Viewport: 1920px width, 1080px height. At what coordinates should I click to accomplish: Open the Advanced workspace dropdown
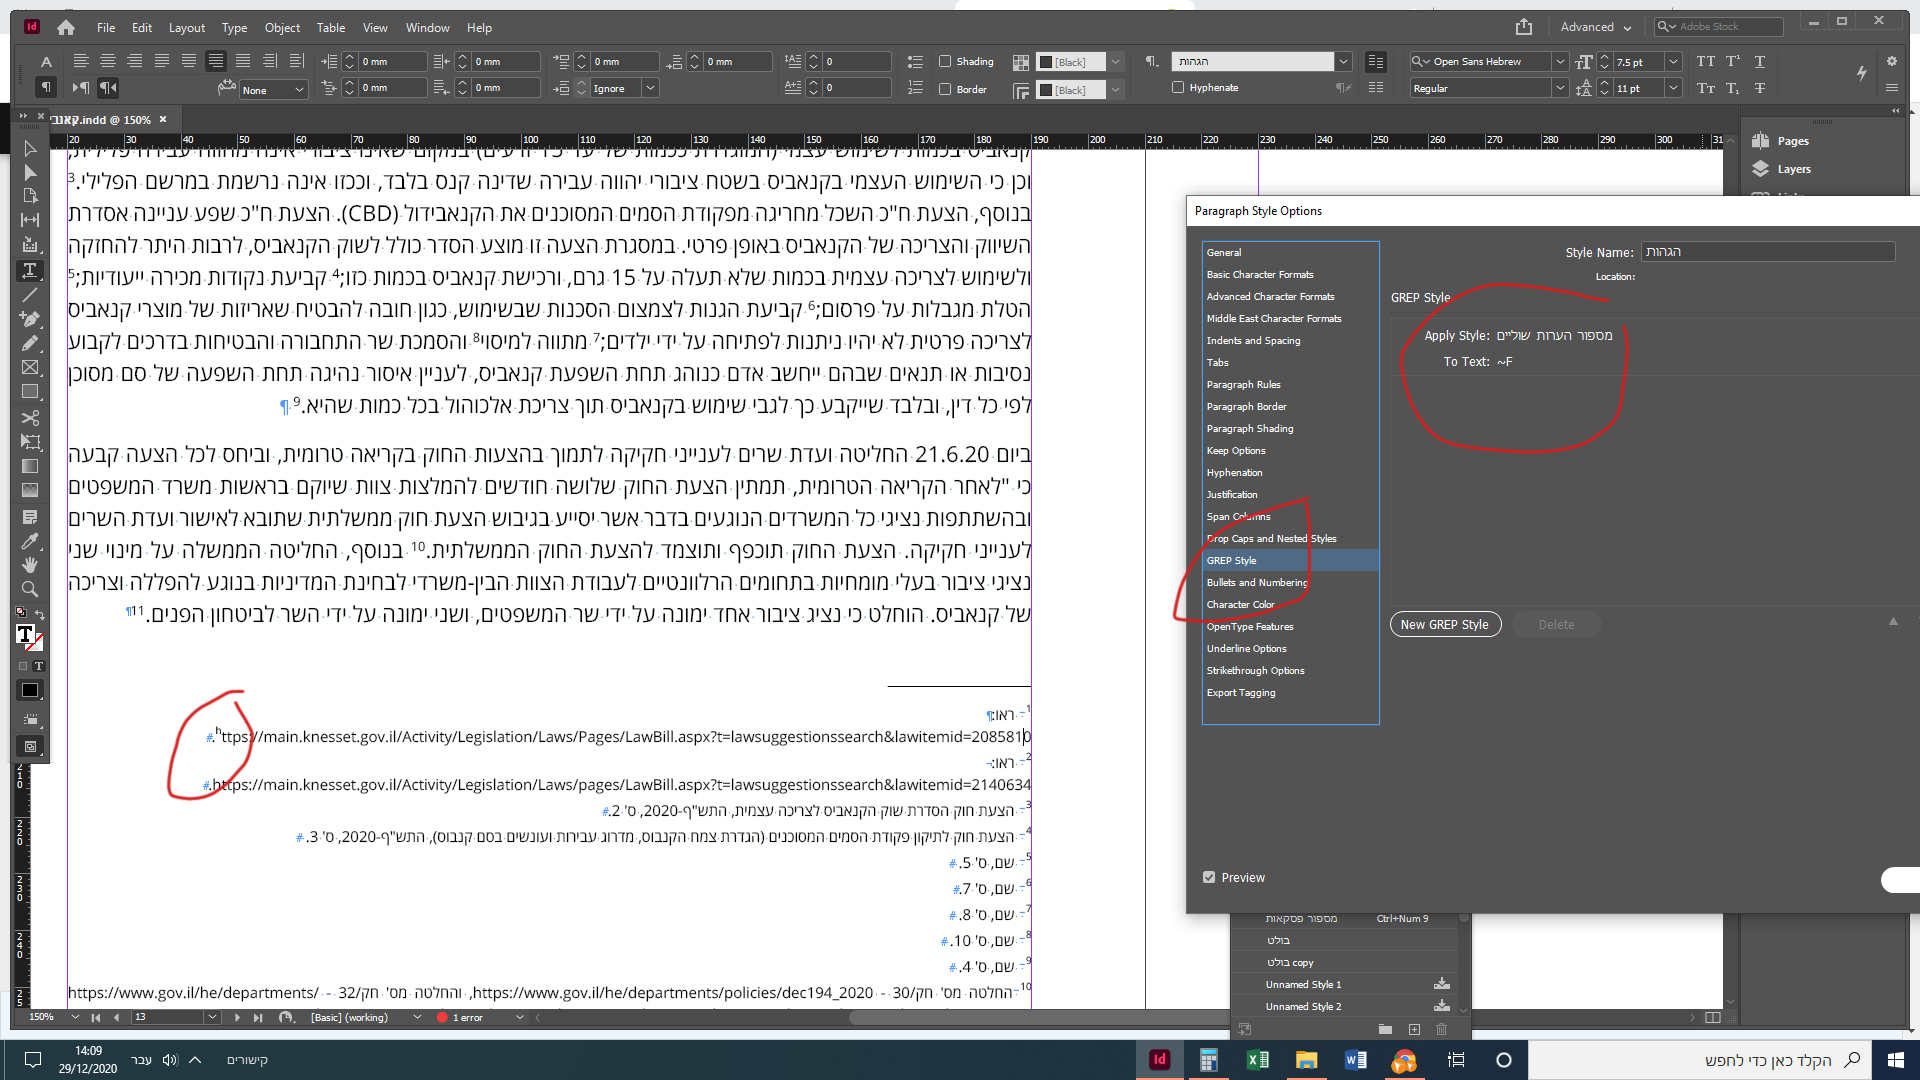[x=1596, y=27]
